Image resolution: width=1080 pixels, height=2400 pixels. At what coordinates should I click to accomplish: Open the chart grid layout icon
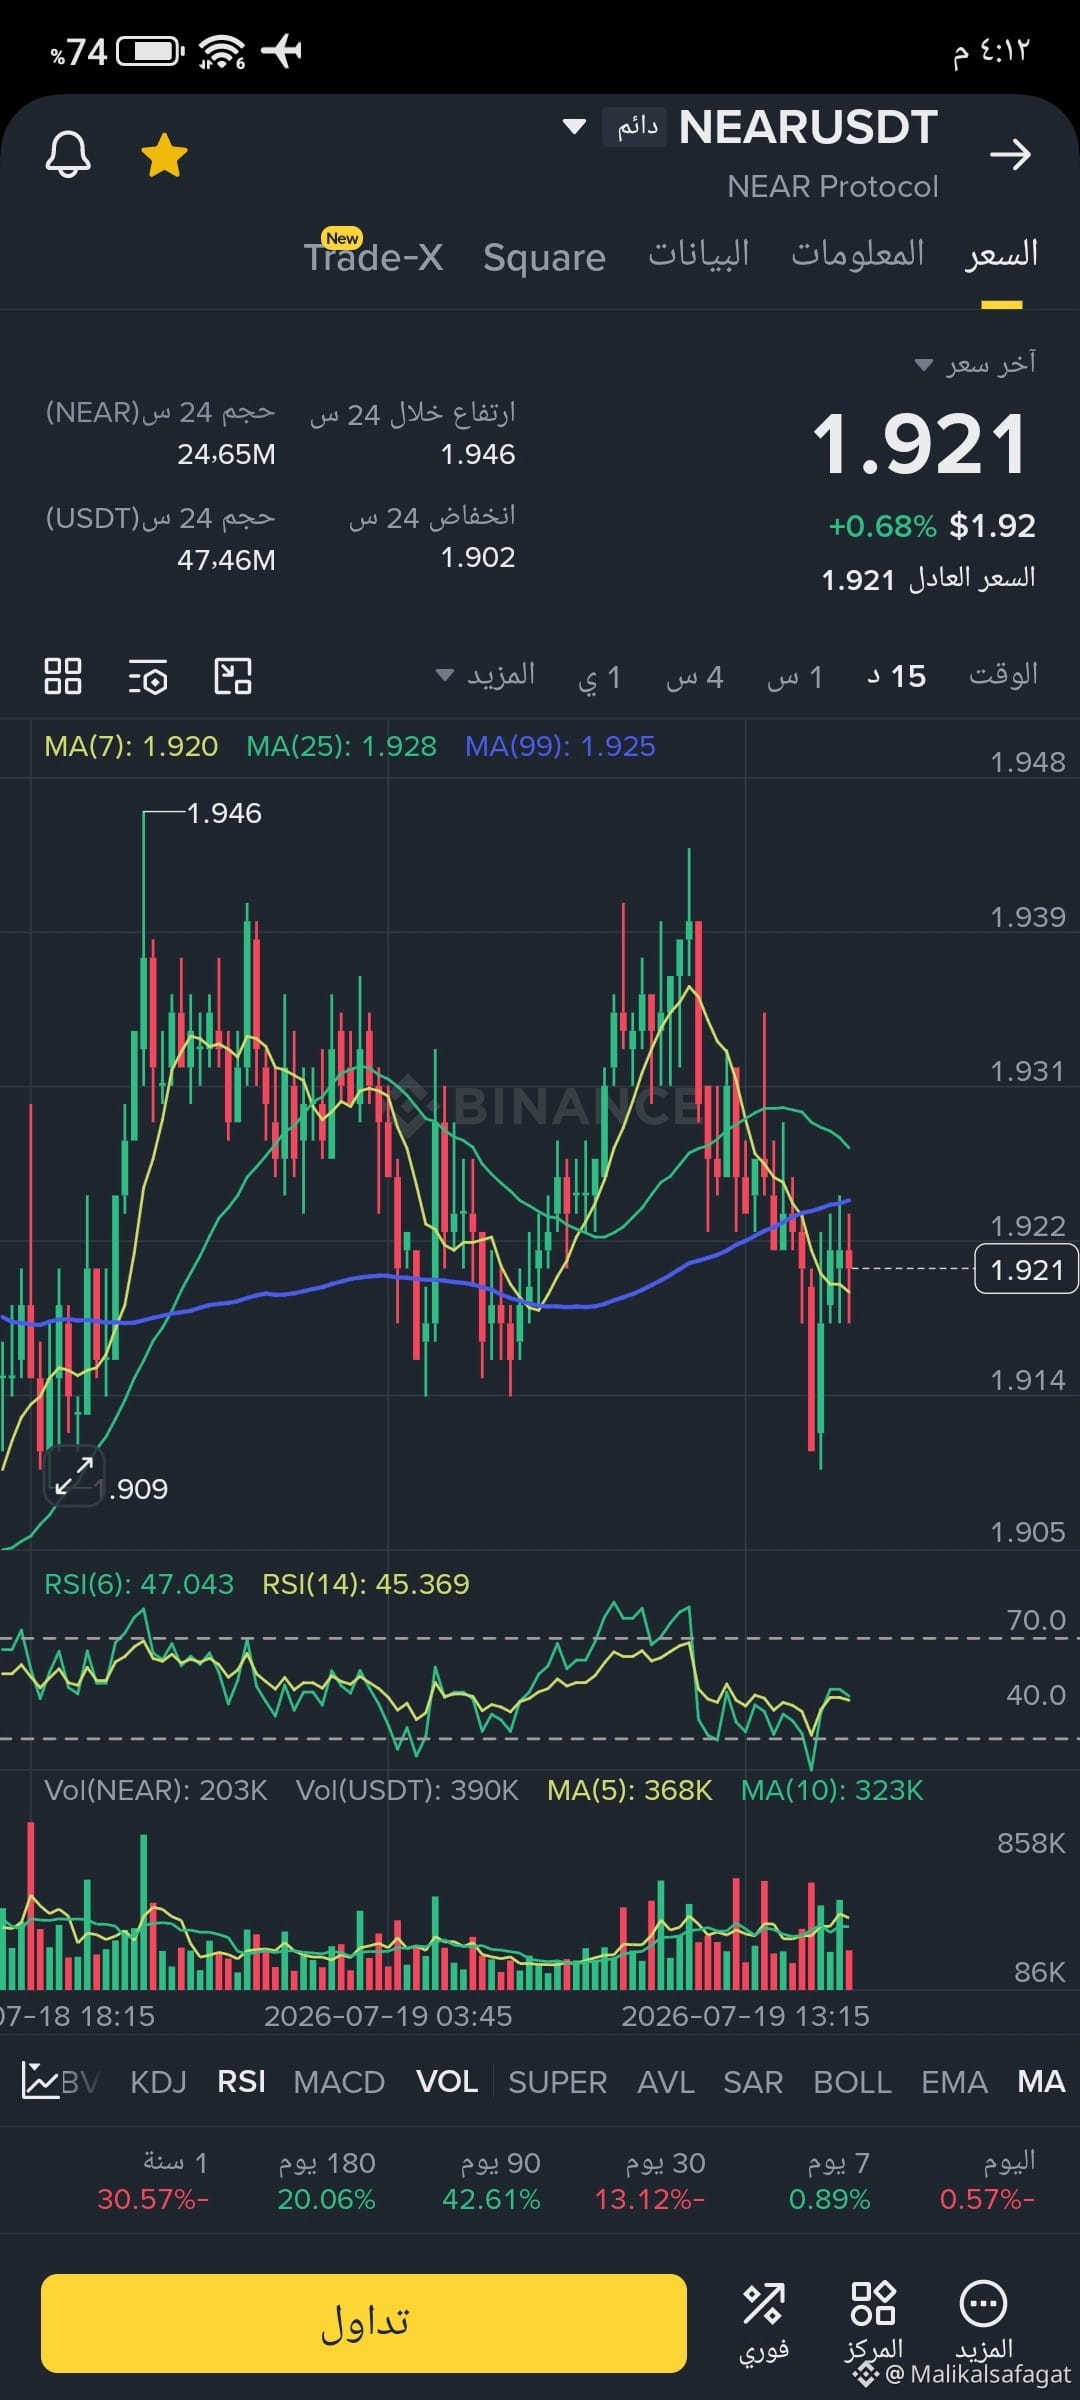tap(63, 676)
